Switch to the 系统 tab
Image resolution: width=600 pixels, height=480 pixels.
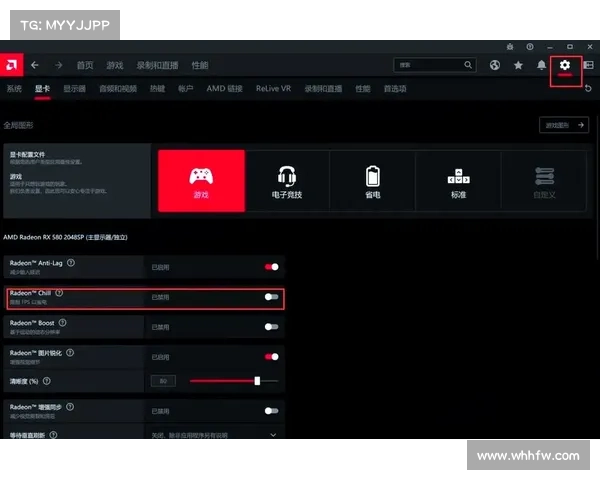click(x=14, y=89)
